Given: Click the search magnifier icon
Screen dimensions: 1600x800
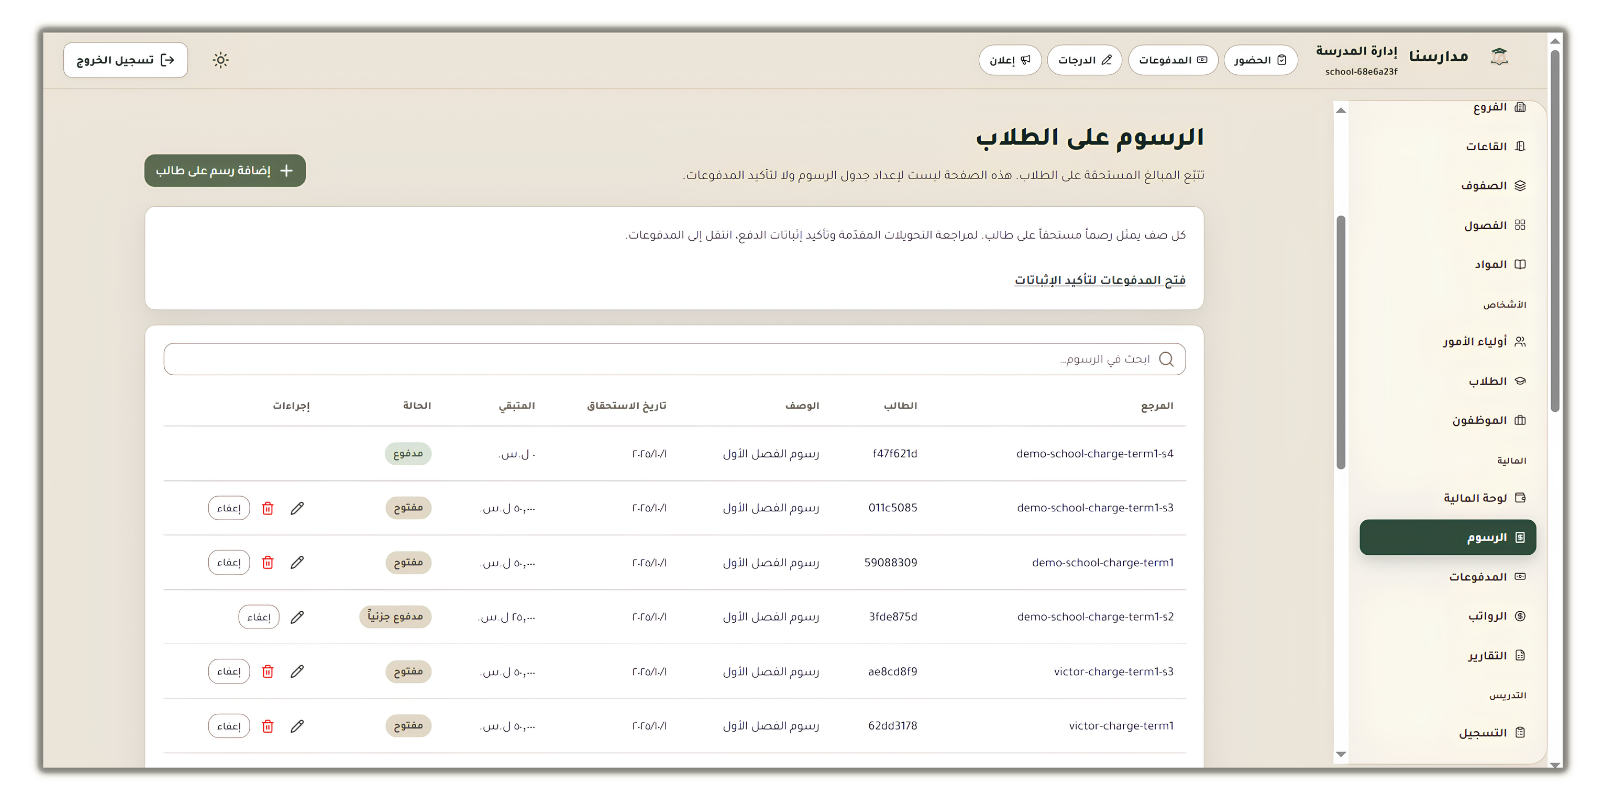Looking at the screenshot, I should 1166,359.
